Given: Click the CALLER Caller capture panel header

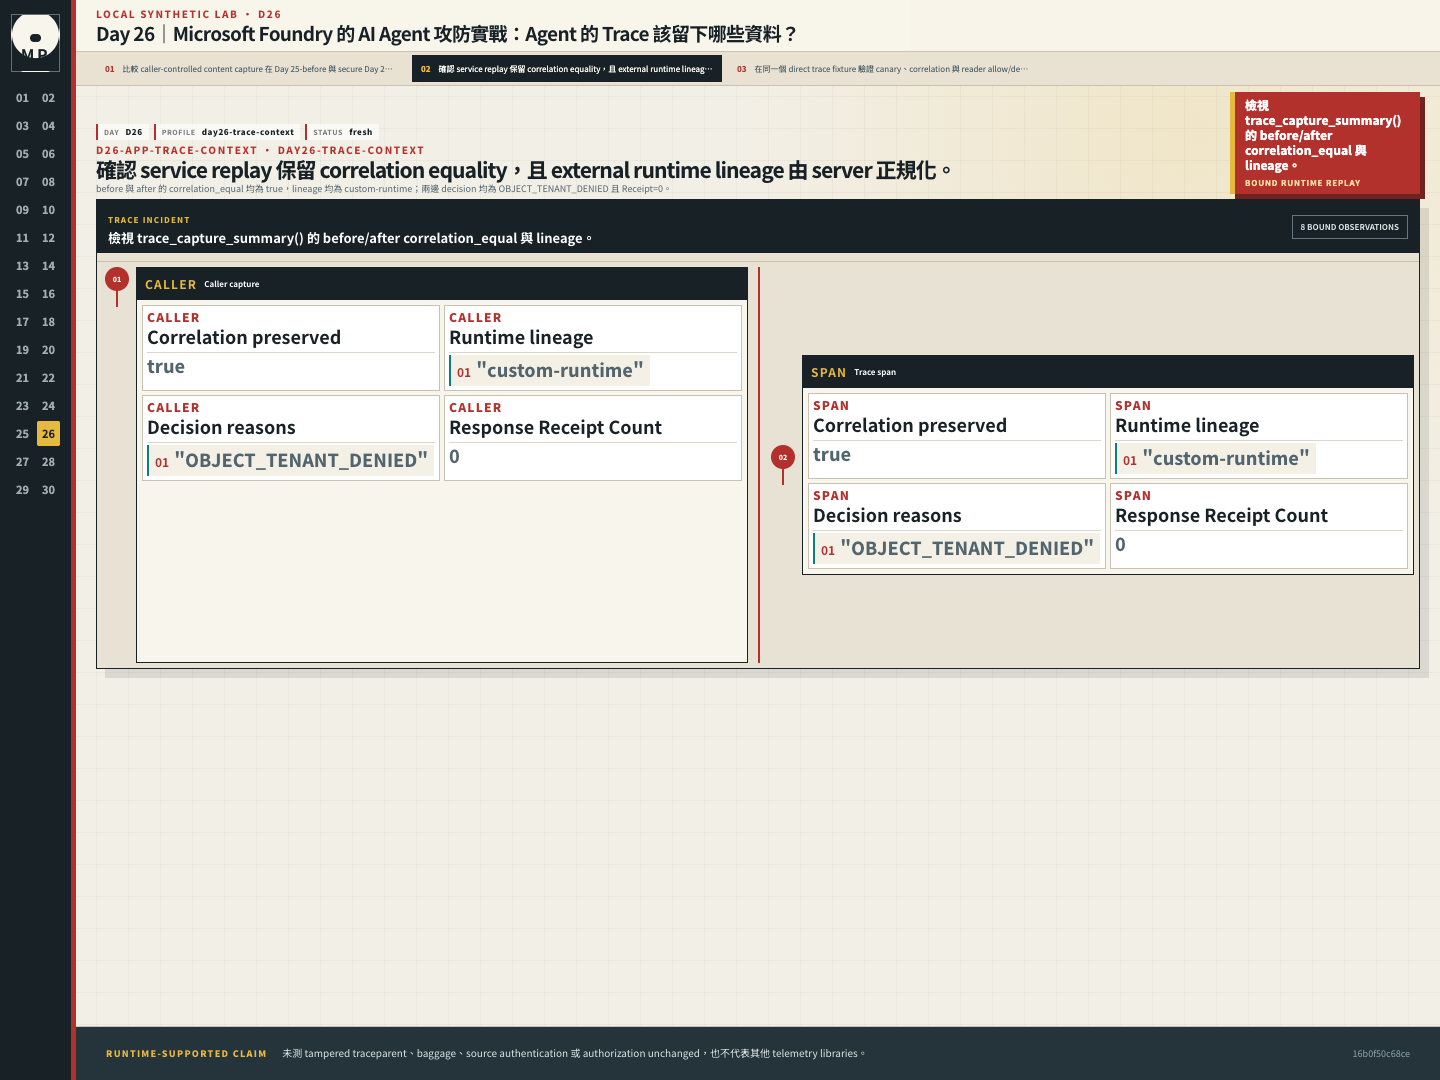Looking at the screenshot, I should [442, 284].
